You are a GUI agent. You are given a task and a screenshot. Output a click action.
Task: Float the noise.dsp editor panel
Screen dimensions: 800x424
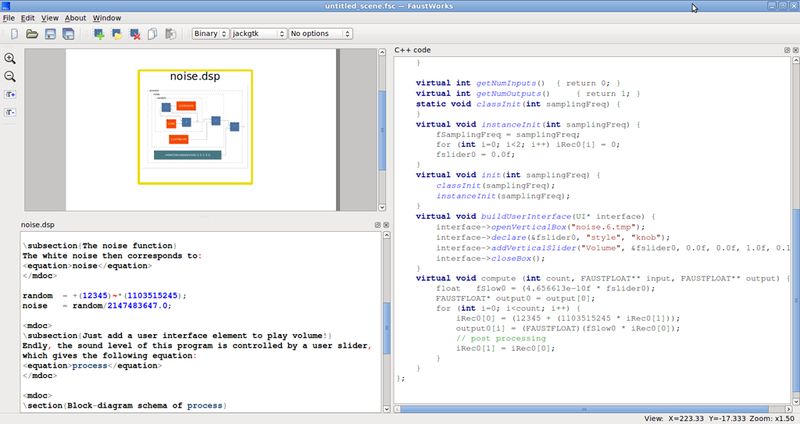pos(378,225)
